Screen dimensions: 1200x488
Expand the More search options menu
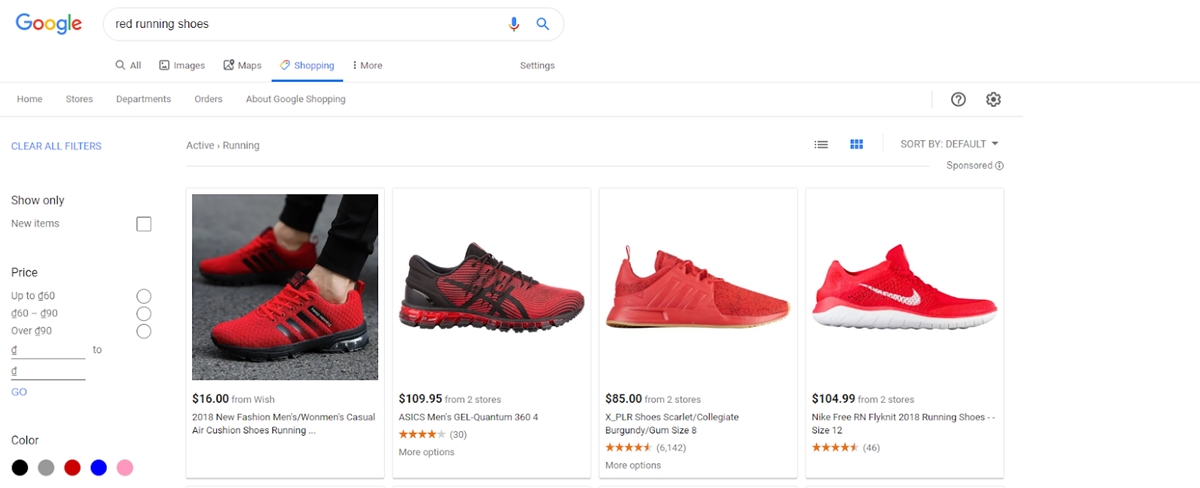point(367,65)
